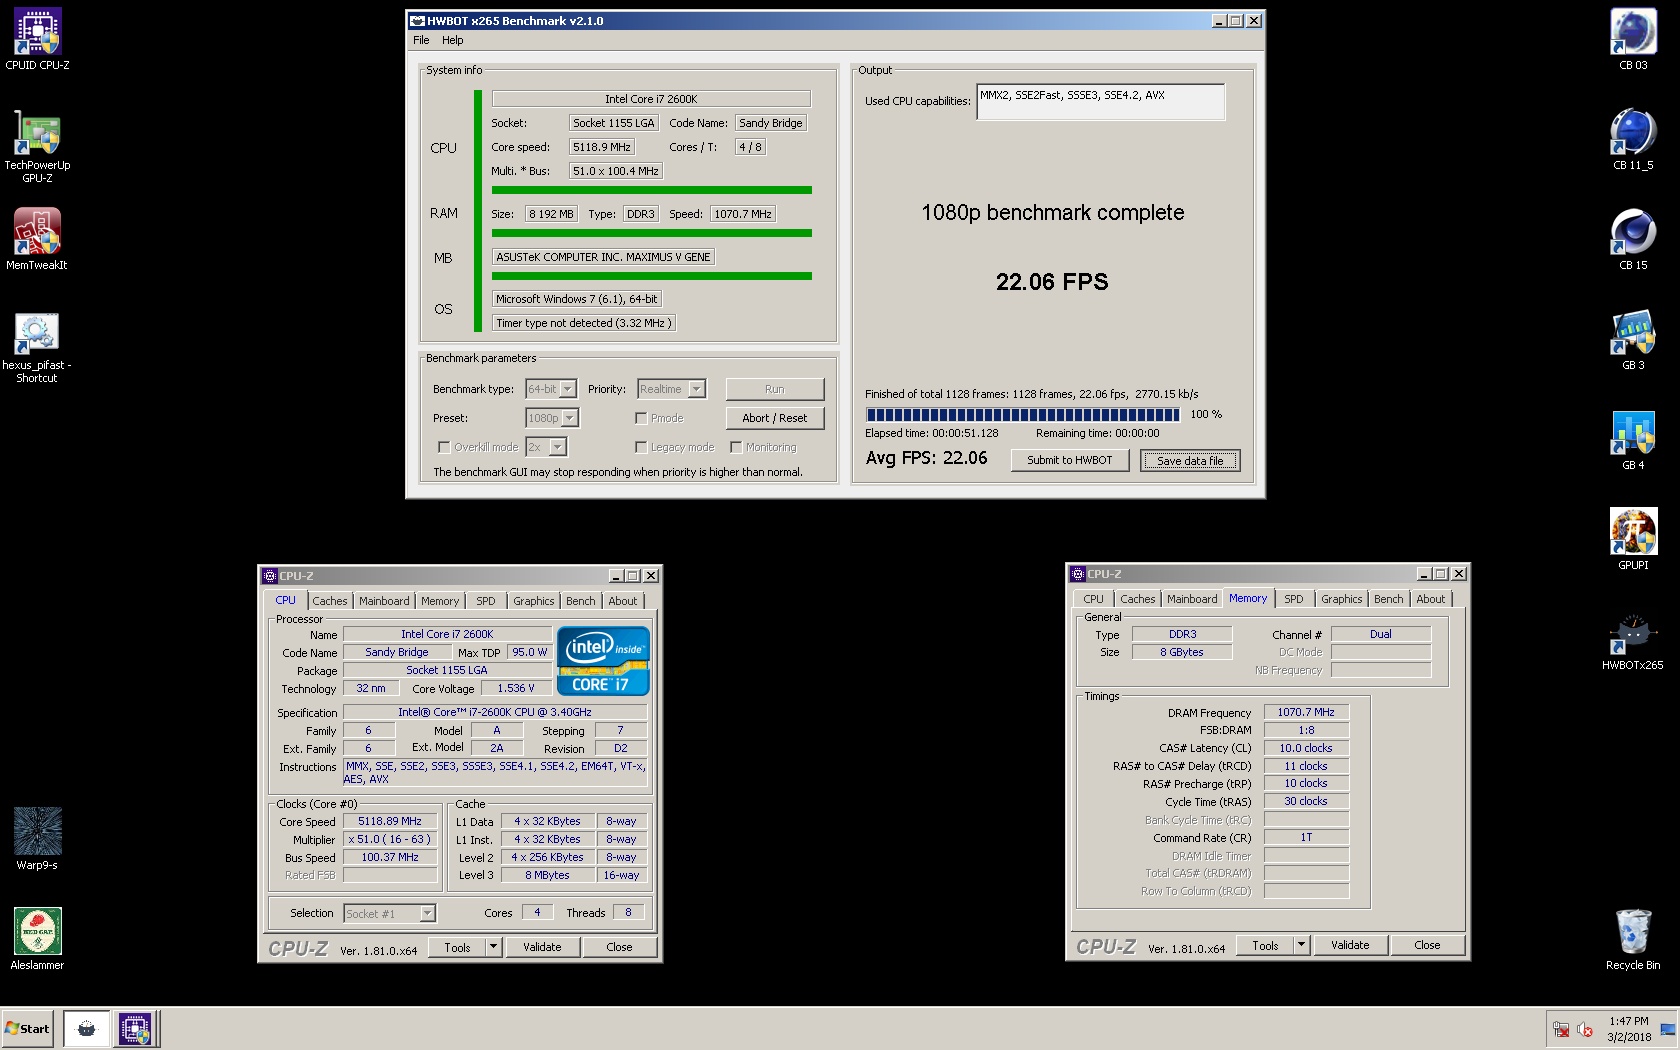The height and width of the screenshot is (1050, 1680).
Task: Switch to Graphics tab in right CPU-Z
Action: point(1341,599)
